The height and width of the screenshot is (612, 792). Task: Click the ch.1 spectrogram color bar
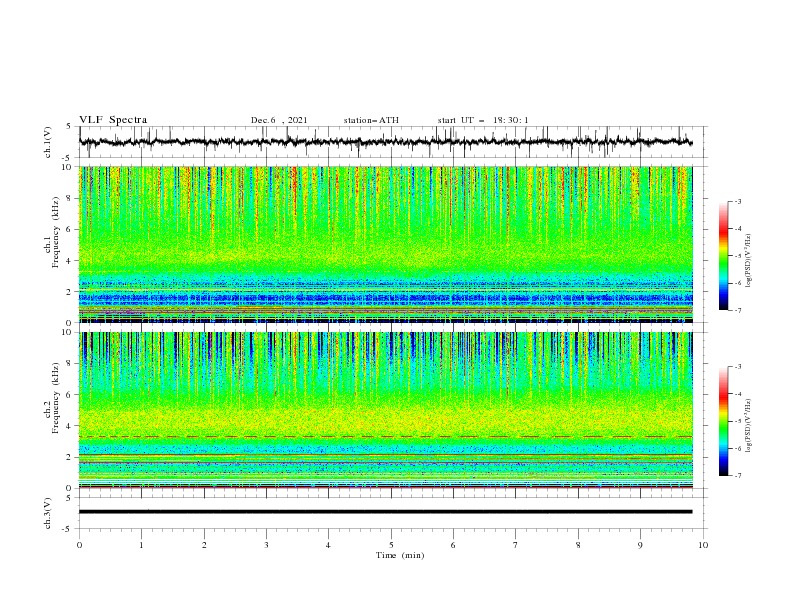pos(723,256)
